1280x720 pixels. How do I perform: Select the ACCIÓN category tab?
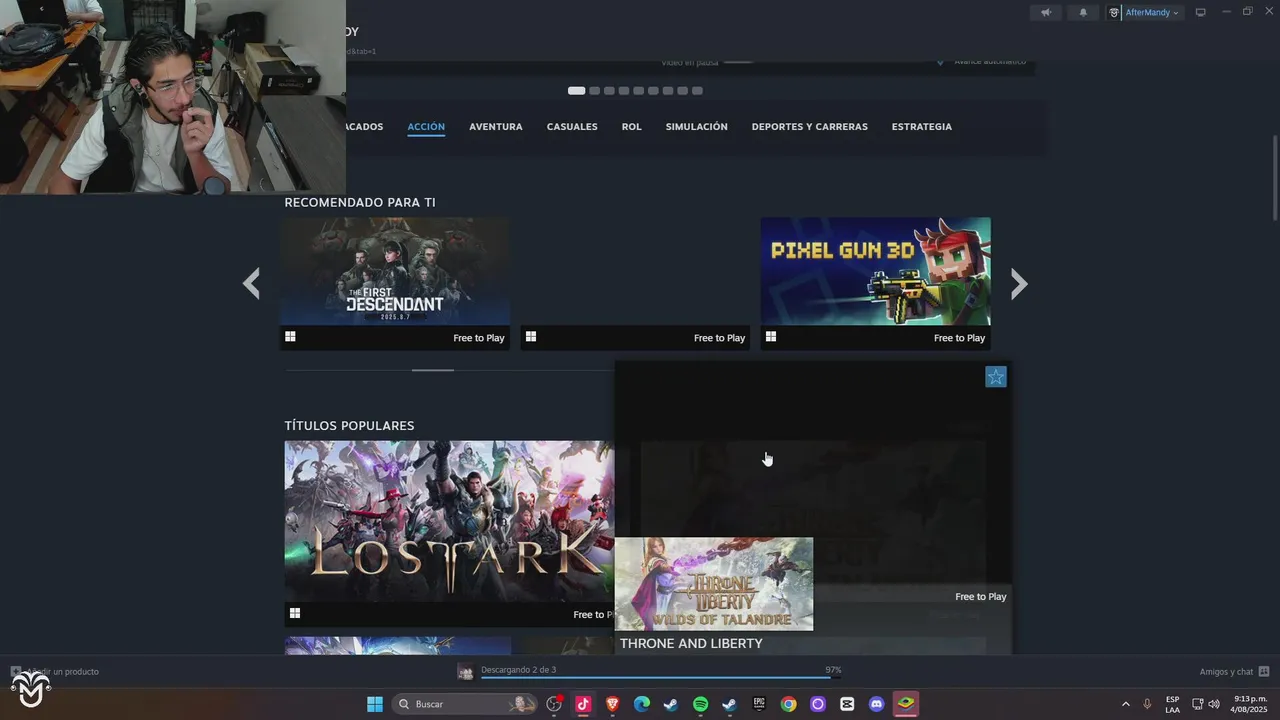[426, 127]
